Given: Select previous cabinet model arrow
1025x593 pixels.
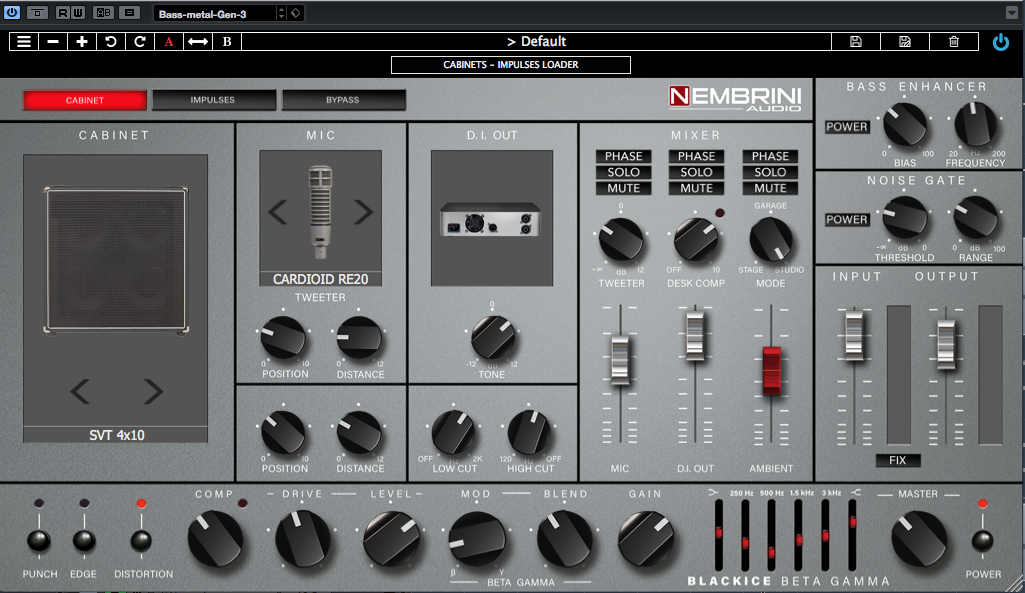Looking at the screenshot, I should [x=80, y=391].
